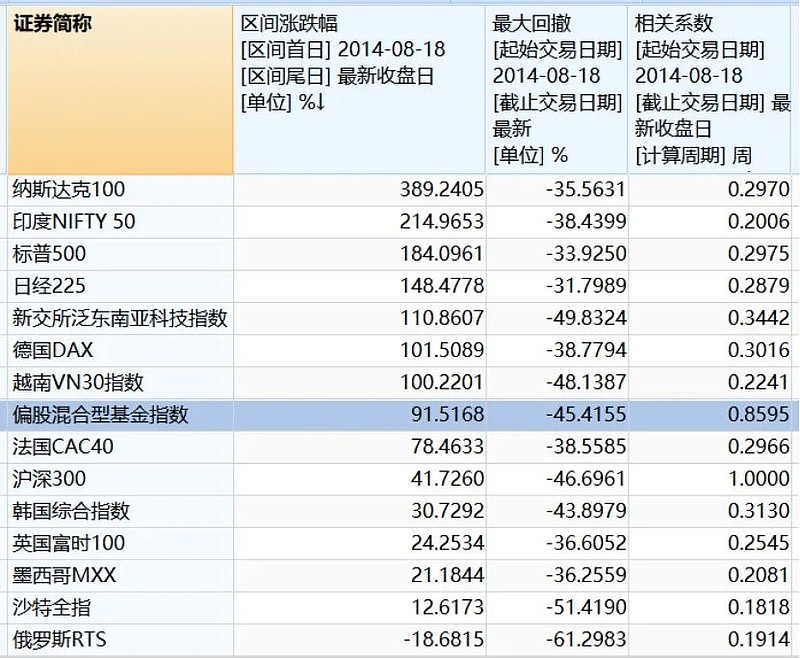The height and width of the screenshot is (659, 800).
Task: Click the drawdown value -38.4399
Action: (x=586, y=222)
